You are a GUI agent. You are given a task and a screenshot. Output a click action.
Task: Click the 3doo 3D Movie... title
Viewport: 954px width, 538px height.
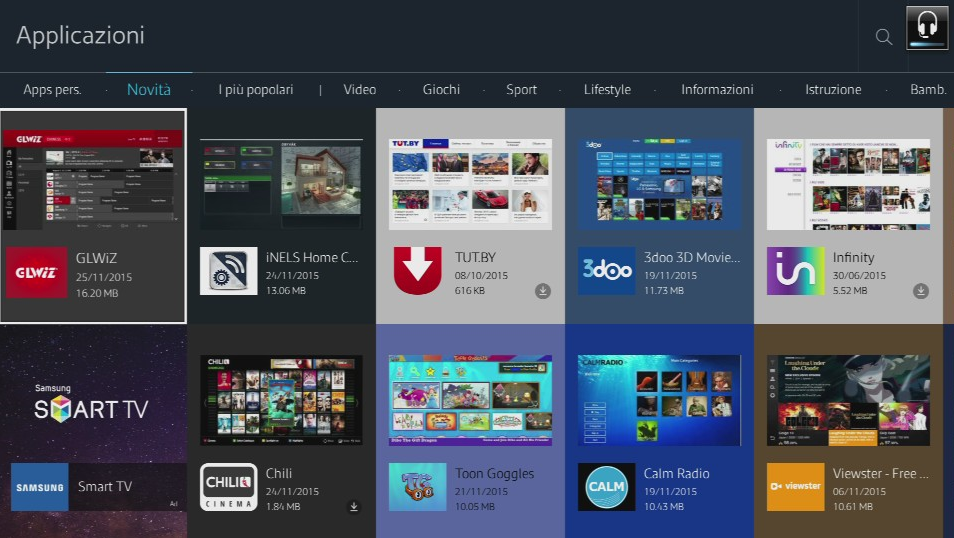692,257
